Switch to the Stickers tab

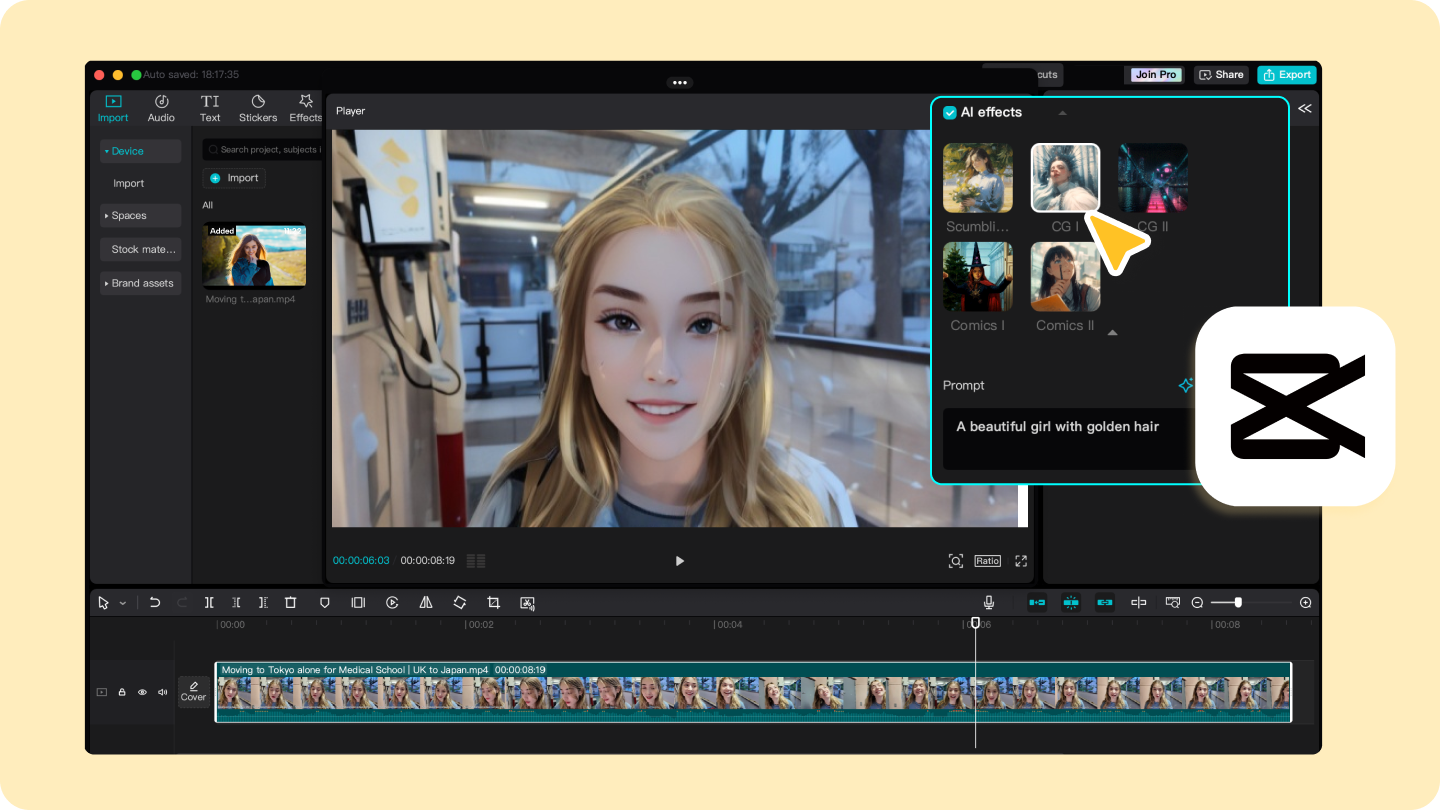258,108
